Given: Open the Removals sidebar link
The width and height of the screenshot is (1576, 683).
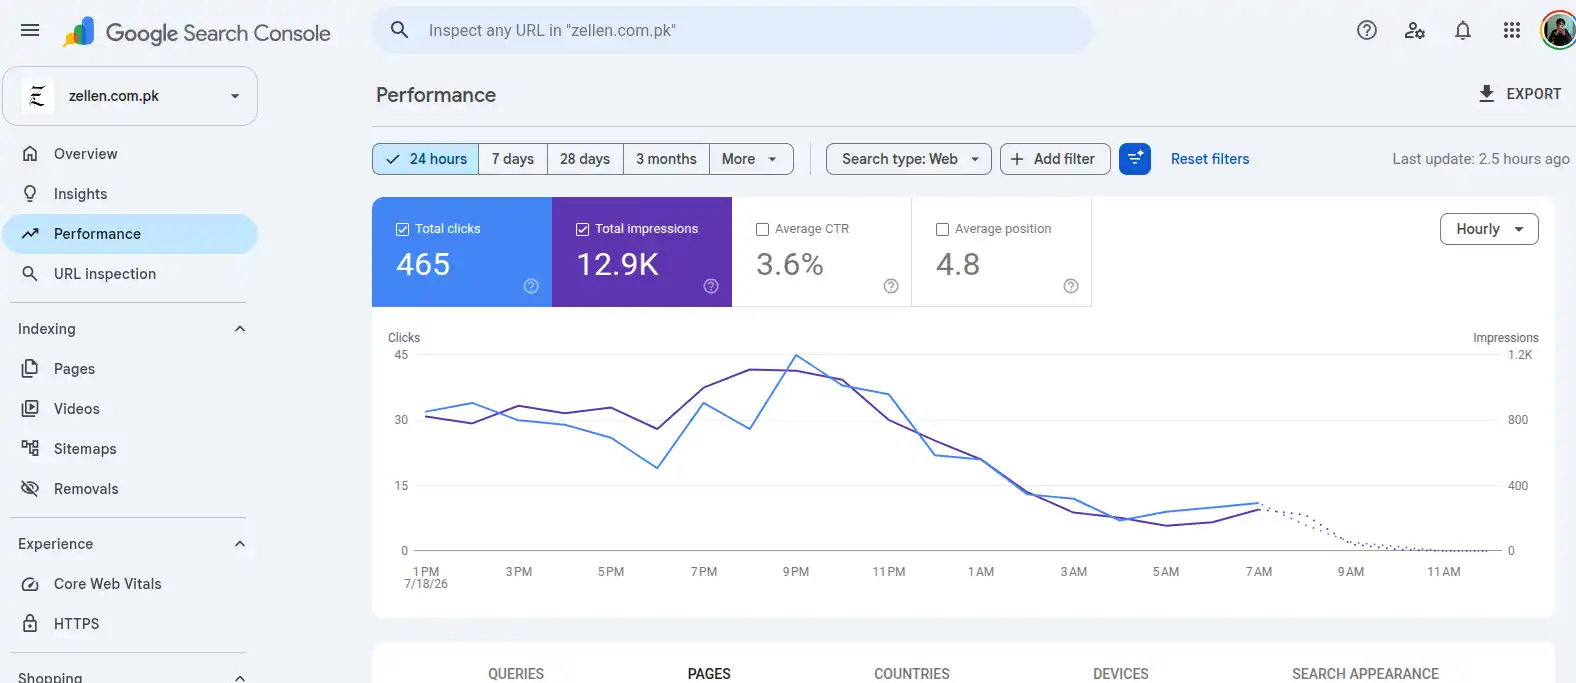Looking at the screenshot, I should (130, 489).
